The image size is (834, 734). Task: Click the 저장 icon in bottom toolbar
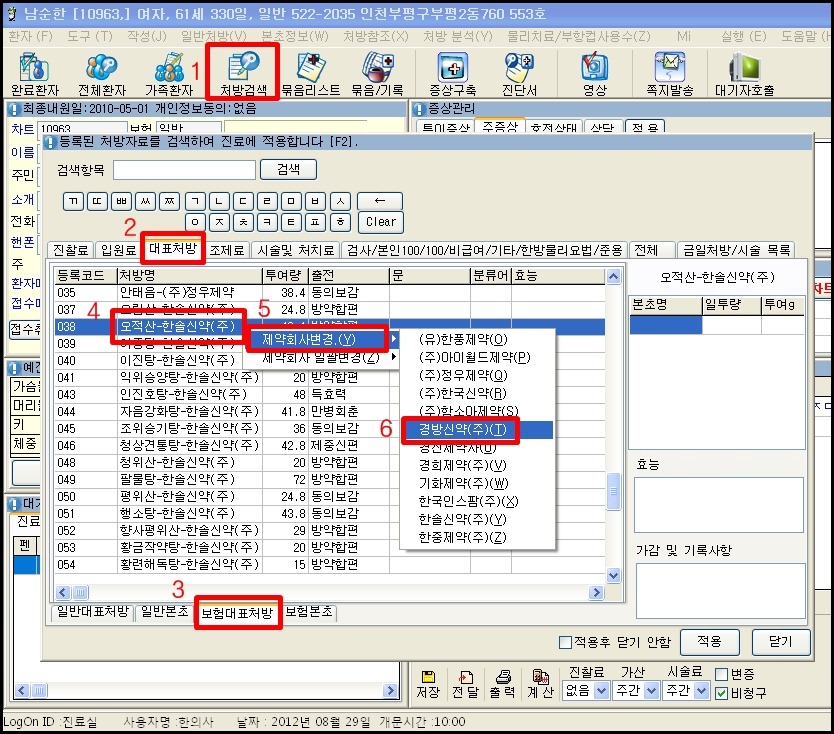click(x=428, y=683)
